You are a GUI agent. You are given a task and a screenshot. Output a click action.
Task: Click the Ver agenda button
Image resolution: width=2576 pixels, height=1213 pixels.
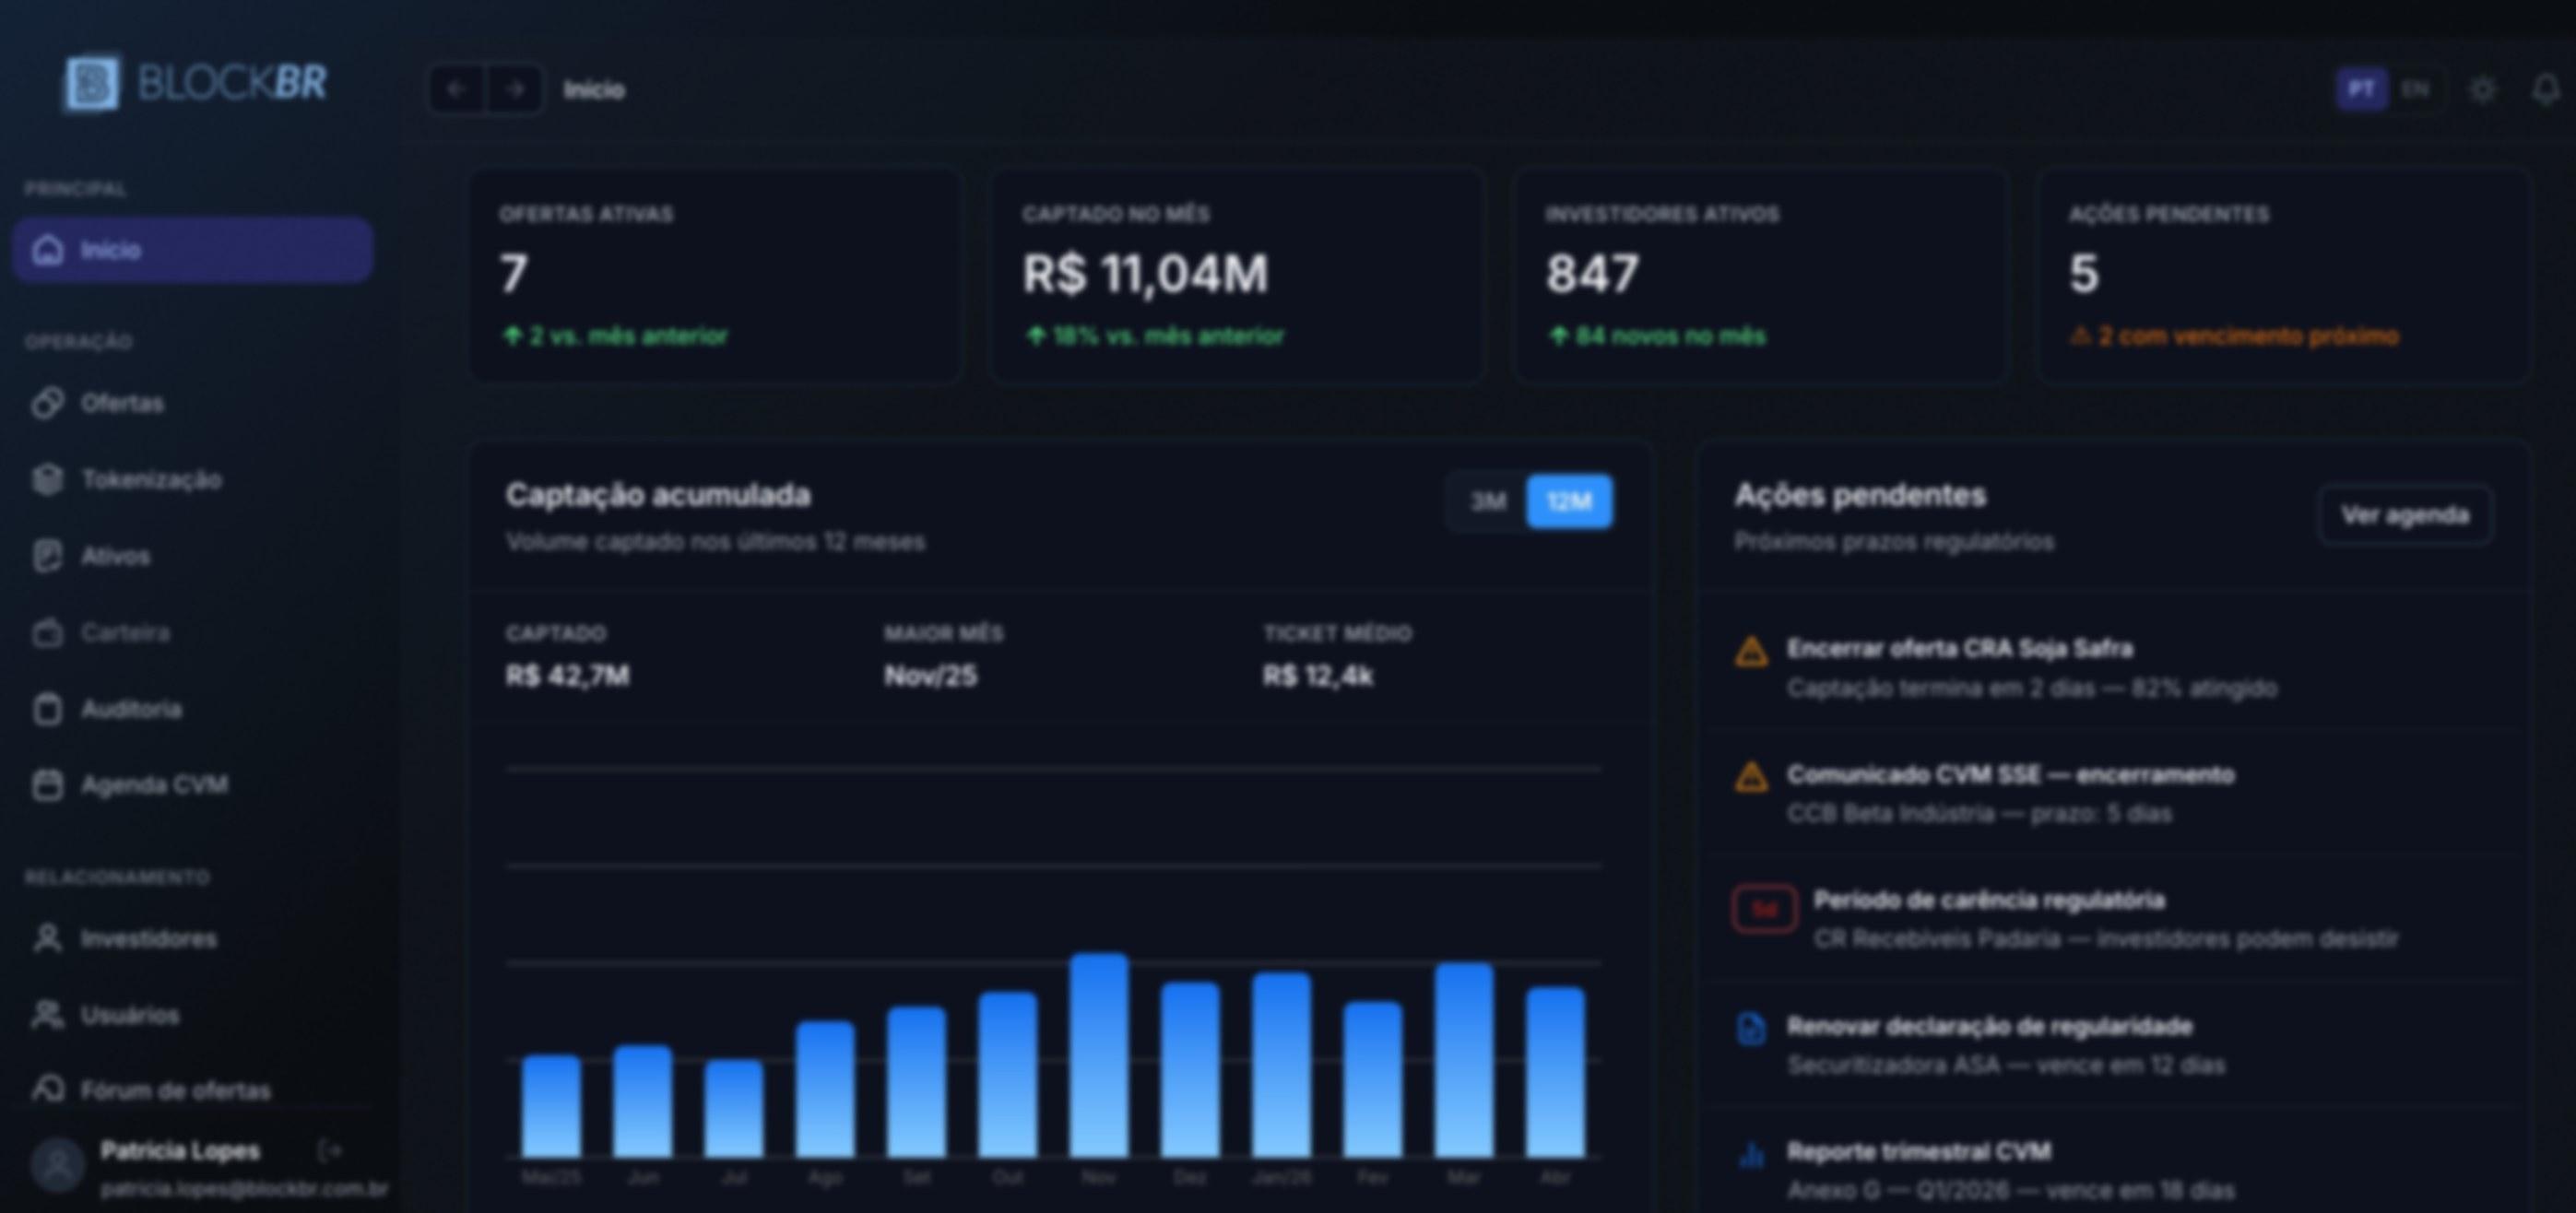pyautogui.click(x=2405, y=515)
